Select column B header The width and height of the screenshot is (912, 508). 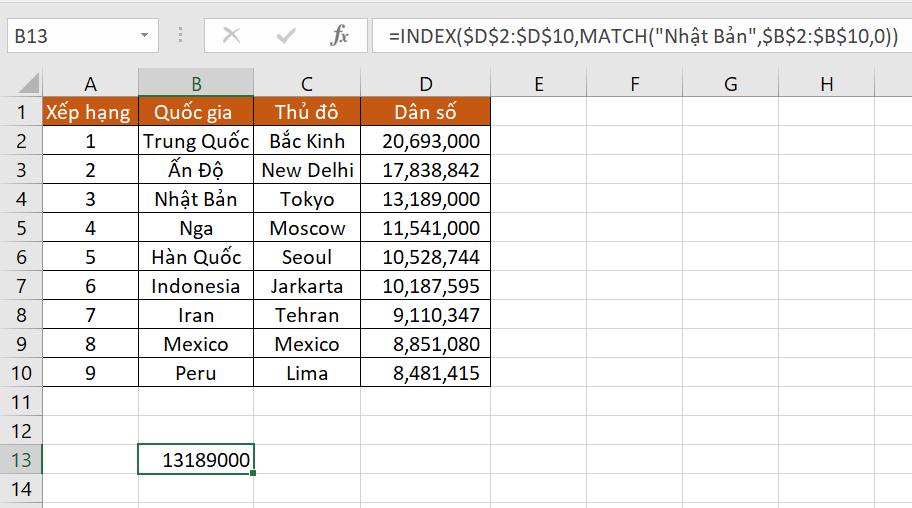tap(196, 84)
